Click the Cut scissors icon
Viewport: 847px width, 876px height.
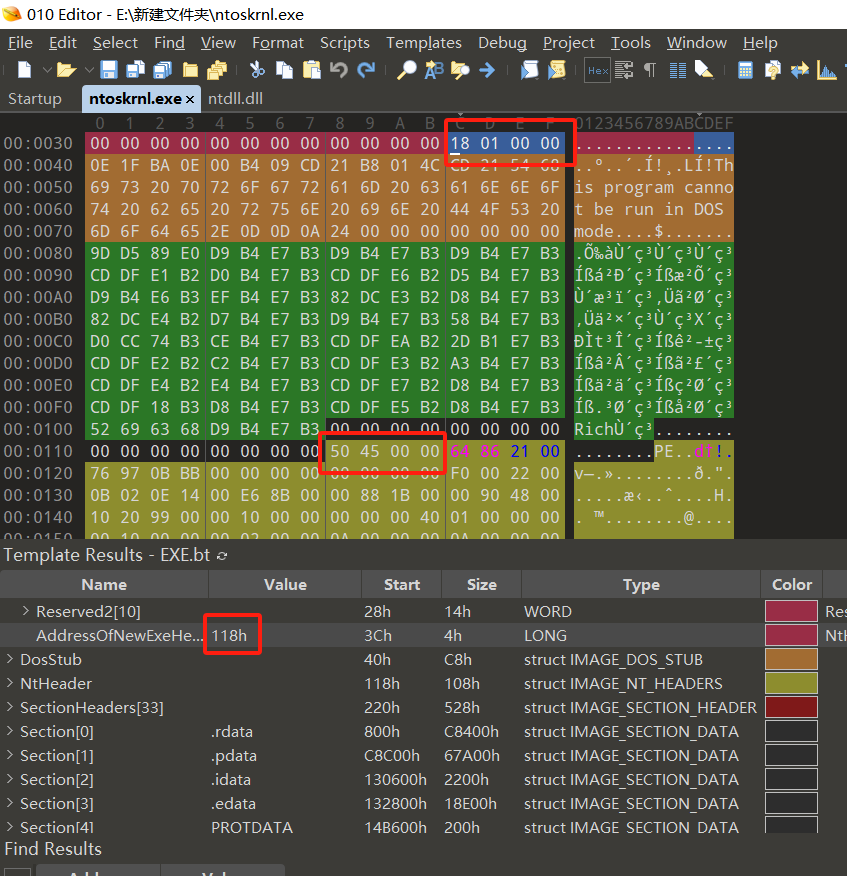258,70
